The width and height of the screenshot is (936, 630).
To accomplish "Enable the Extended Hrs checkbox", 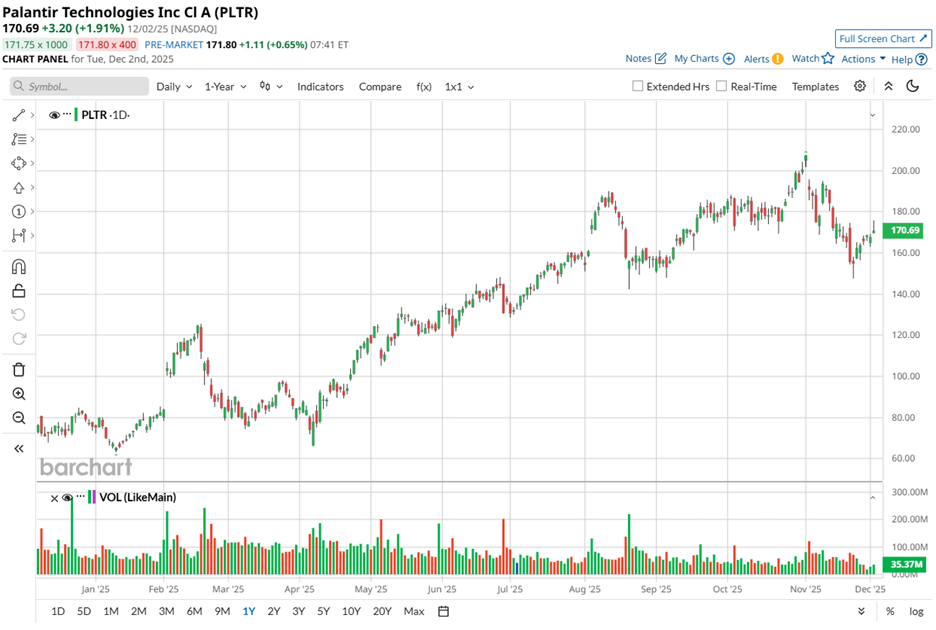I will click(x=638, y=87).
